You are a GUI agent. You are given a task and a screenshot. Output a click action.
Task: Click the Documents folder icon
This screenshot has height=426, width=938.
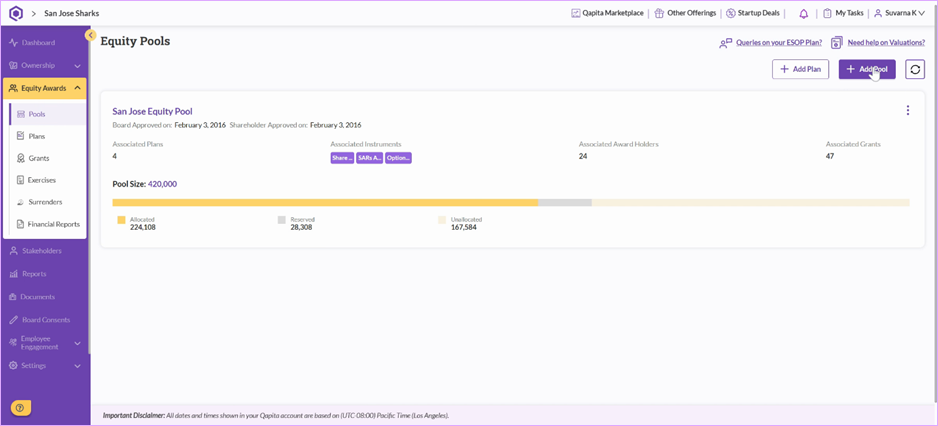coord(13,297)
